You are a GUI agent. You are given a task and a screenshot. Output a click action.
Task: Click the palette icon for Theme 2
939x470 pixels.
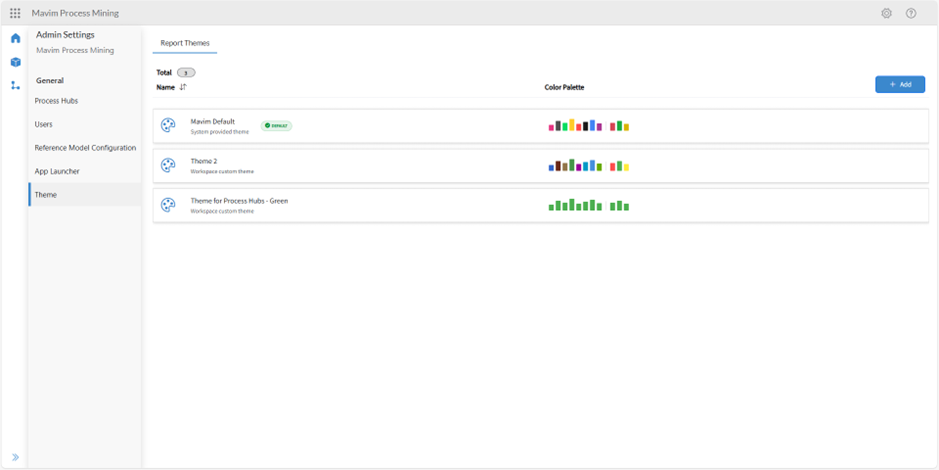coord(168,165)
